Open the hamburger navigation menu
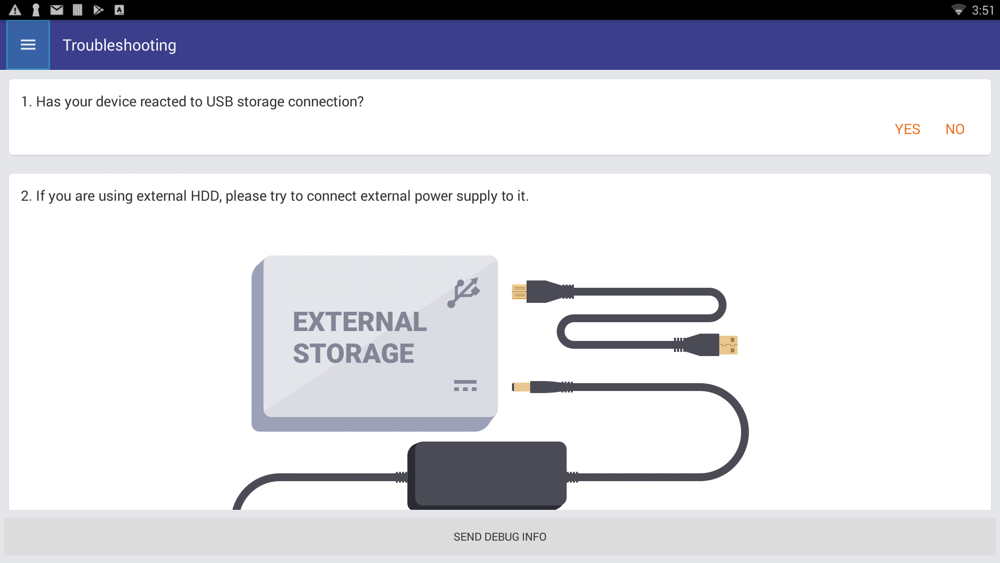Image resolution: width=1000 pixels, height=563 pixels. coord(28,45)
